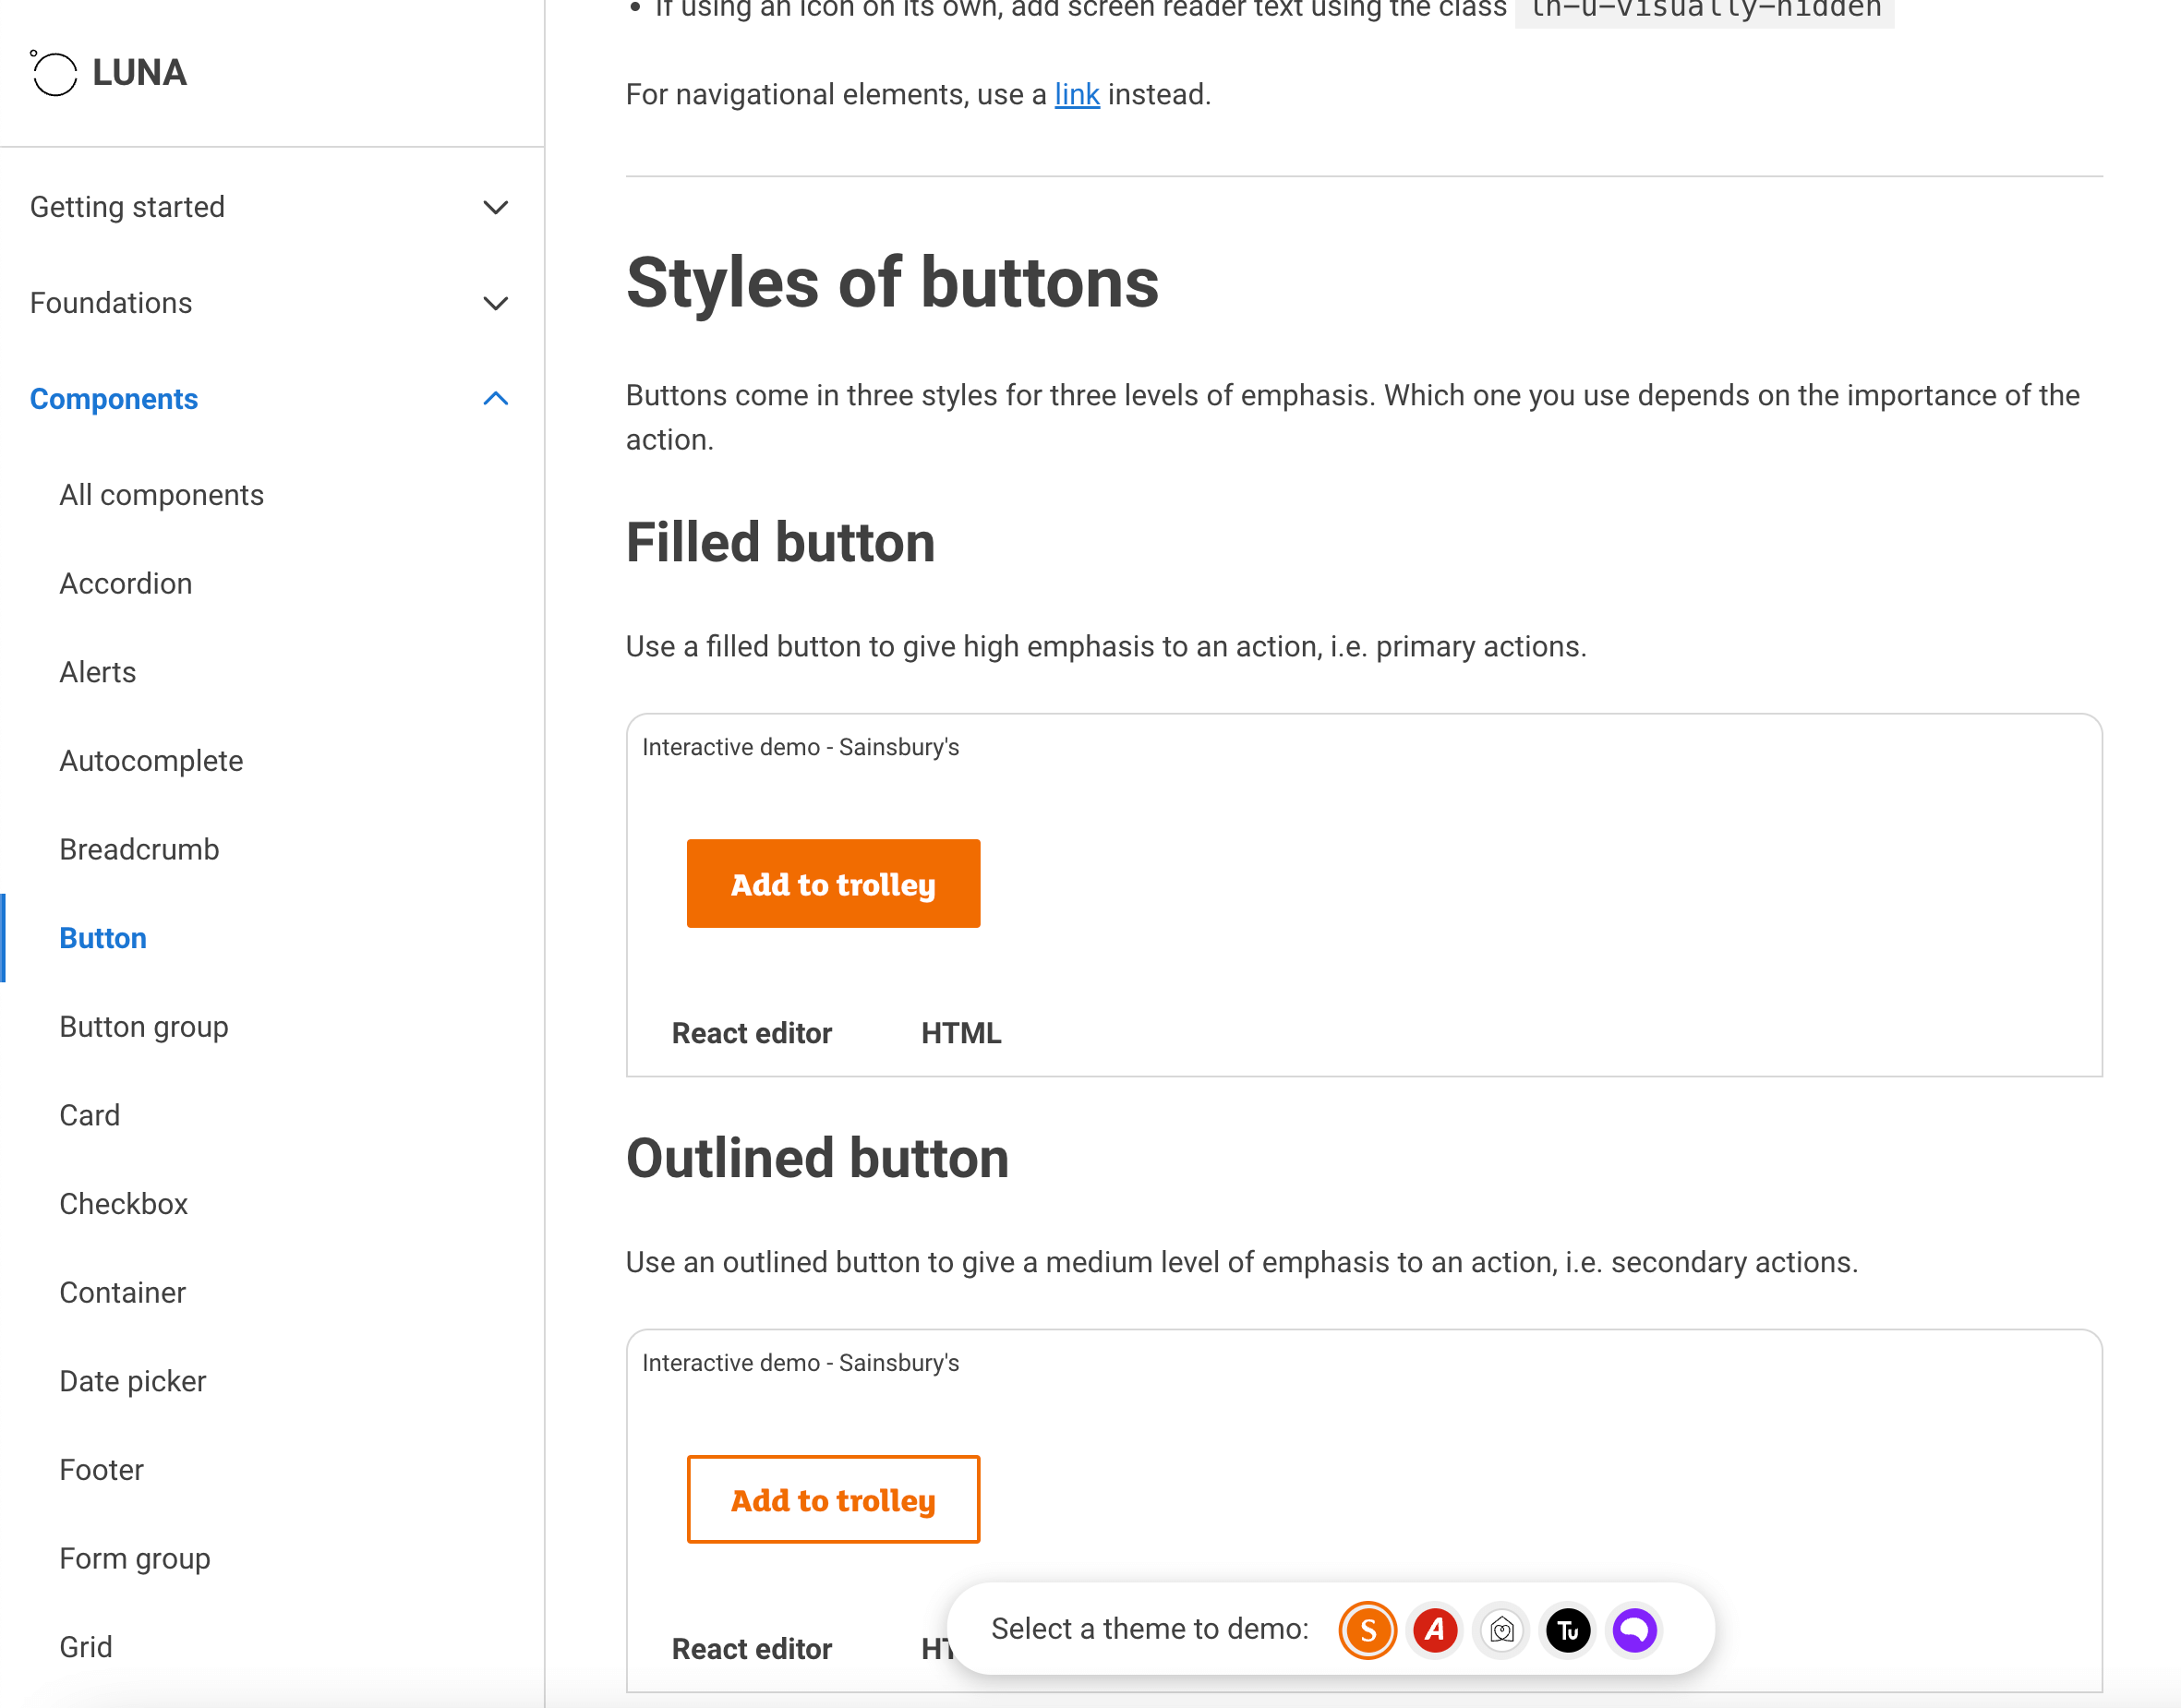Open the Date picker component page

[x=132, y=1381]
